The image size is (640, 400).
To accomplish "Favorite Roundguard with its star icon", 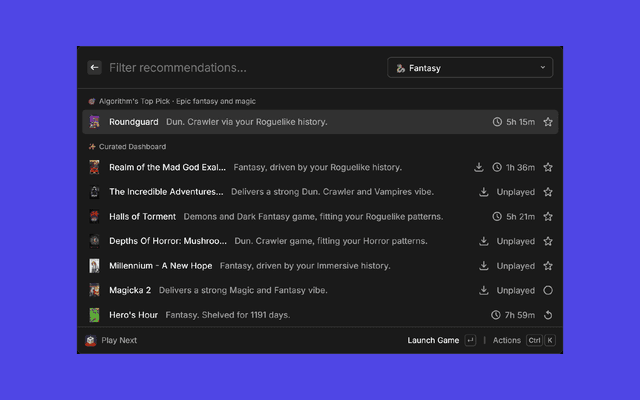I will pos(548,122).
